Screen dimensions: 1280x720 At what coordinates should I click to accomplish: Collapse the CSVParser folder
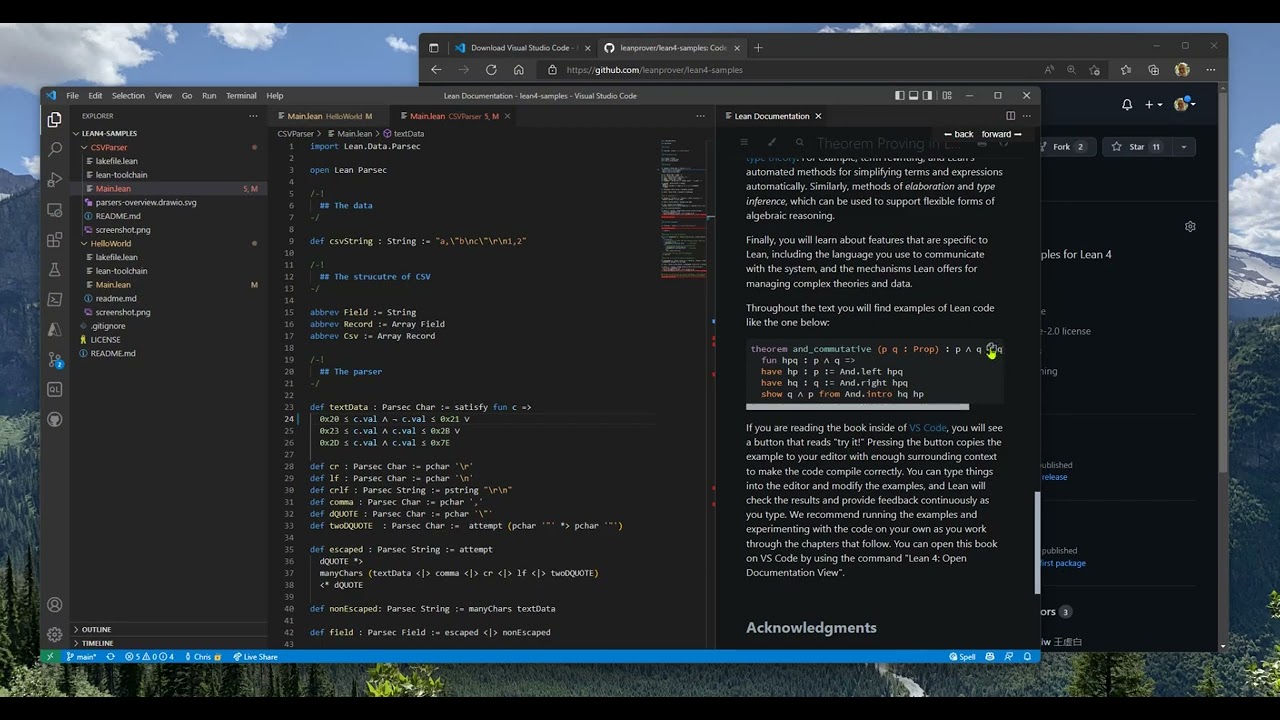(x=85, y=147)
